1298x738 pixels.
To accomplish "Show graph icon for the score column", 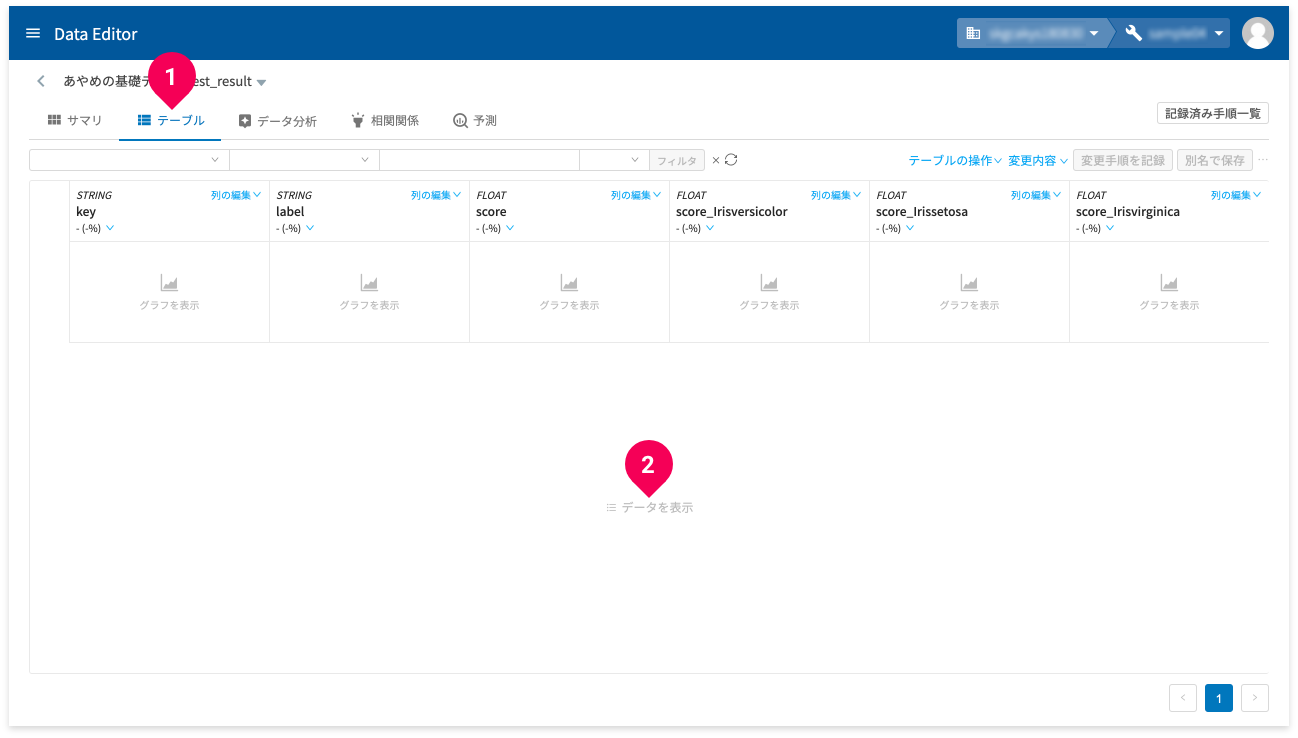I will pos(569,284).
